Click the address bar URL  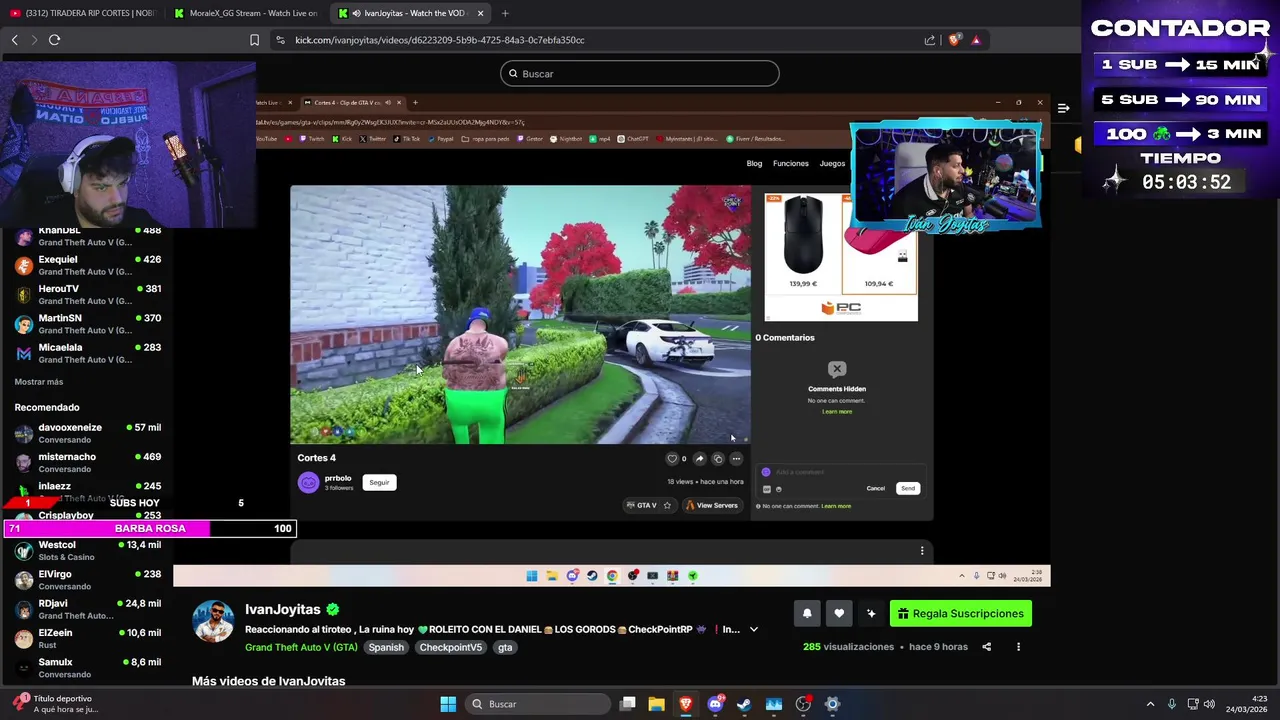(x=440, y=40)
